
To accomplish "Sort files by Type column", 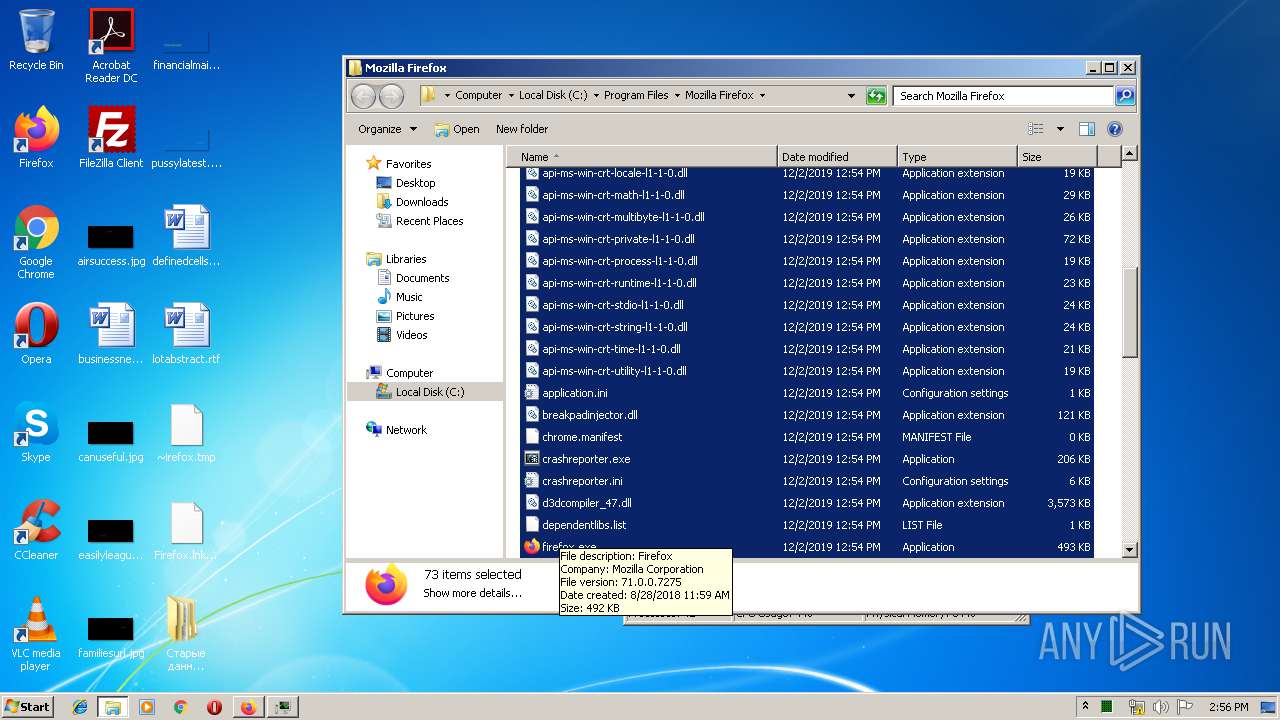I will click(957, 157).
